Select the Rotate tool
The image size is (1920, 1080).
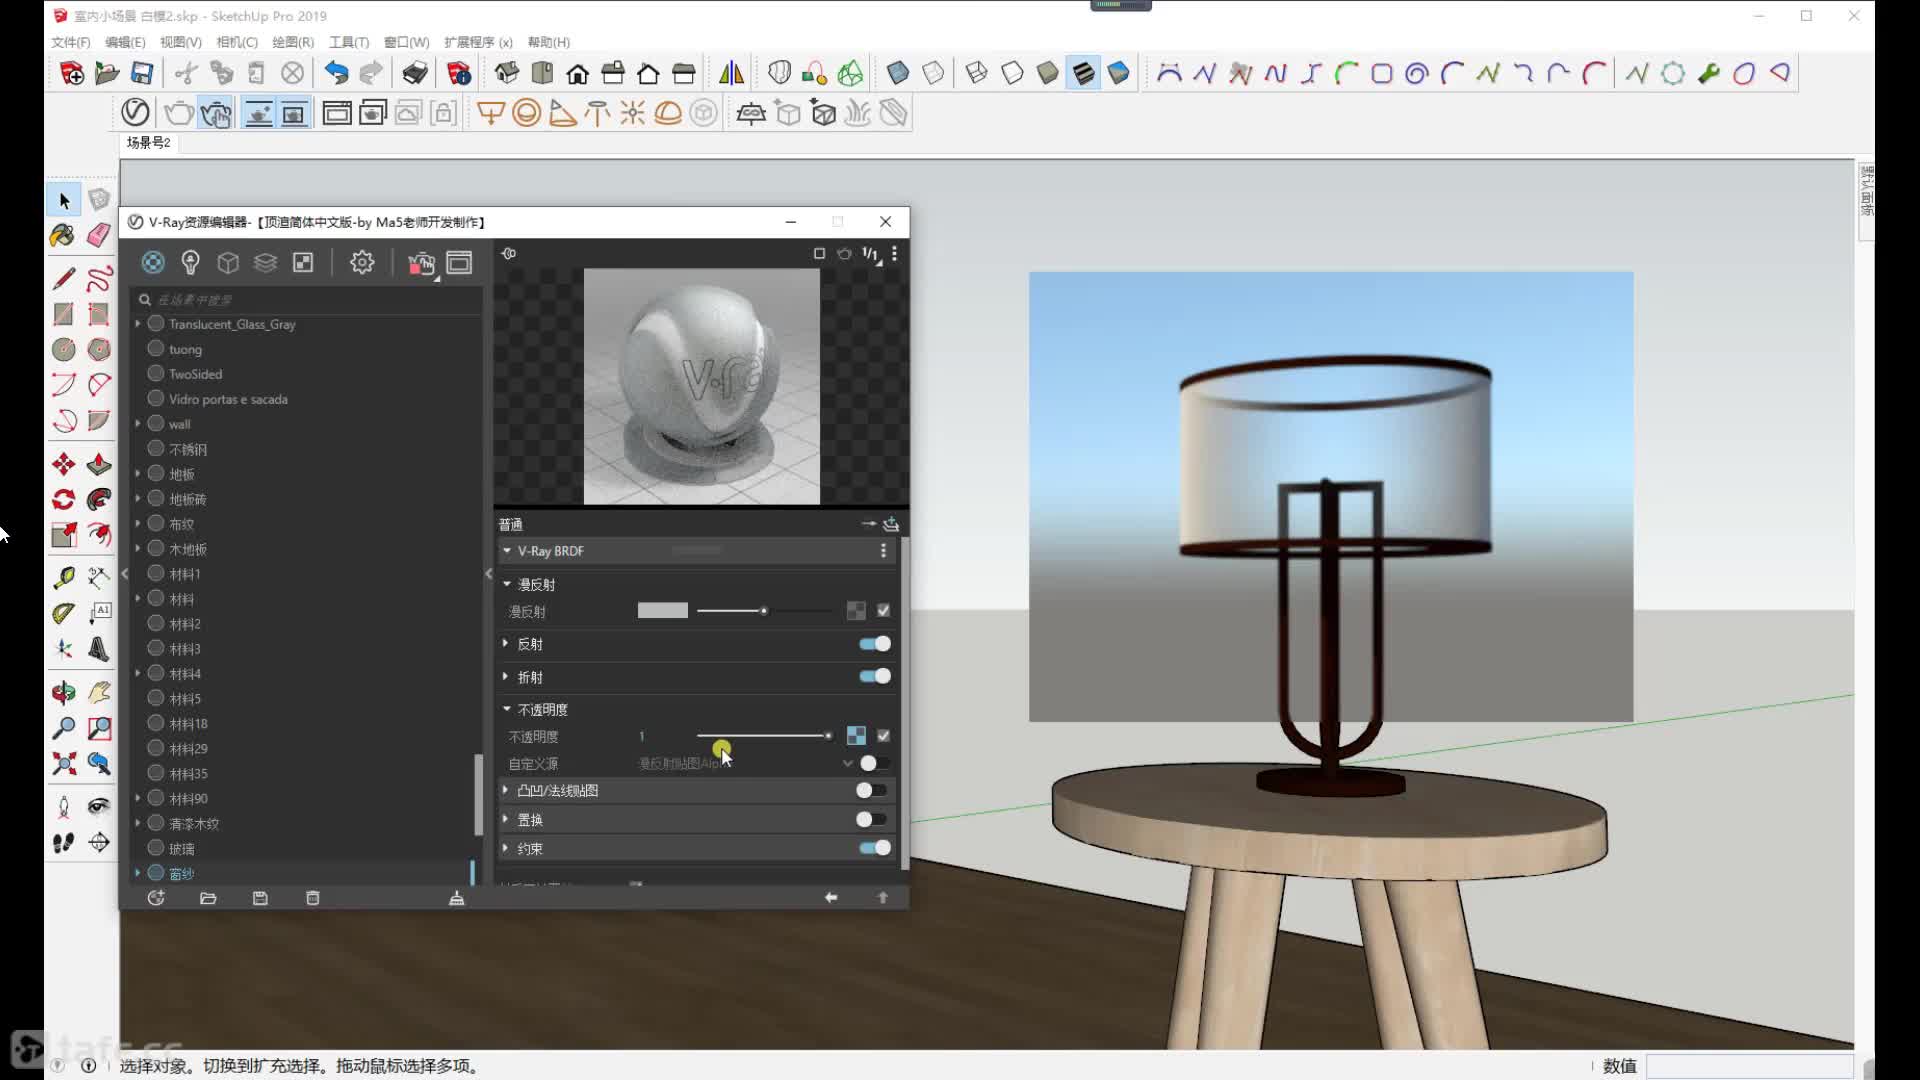tap(64, 499)
